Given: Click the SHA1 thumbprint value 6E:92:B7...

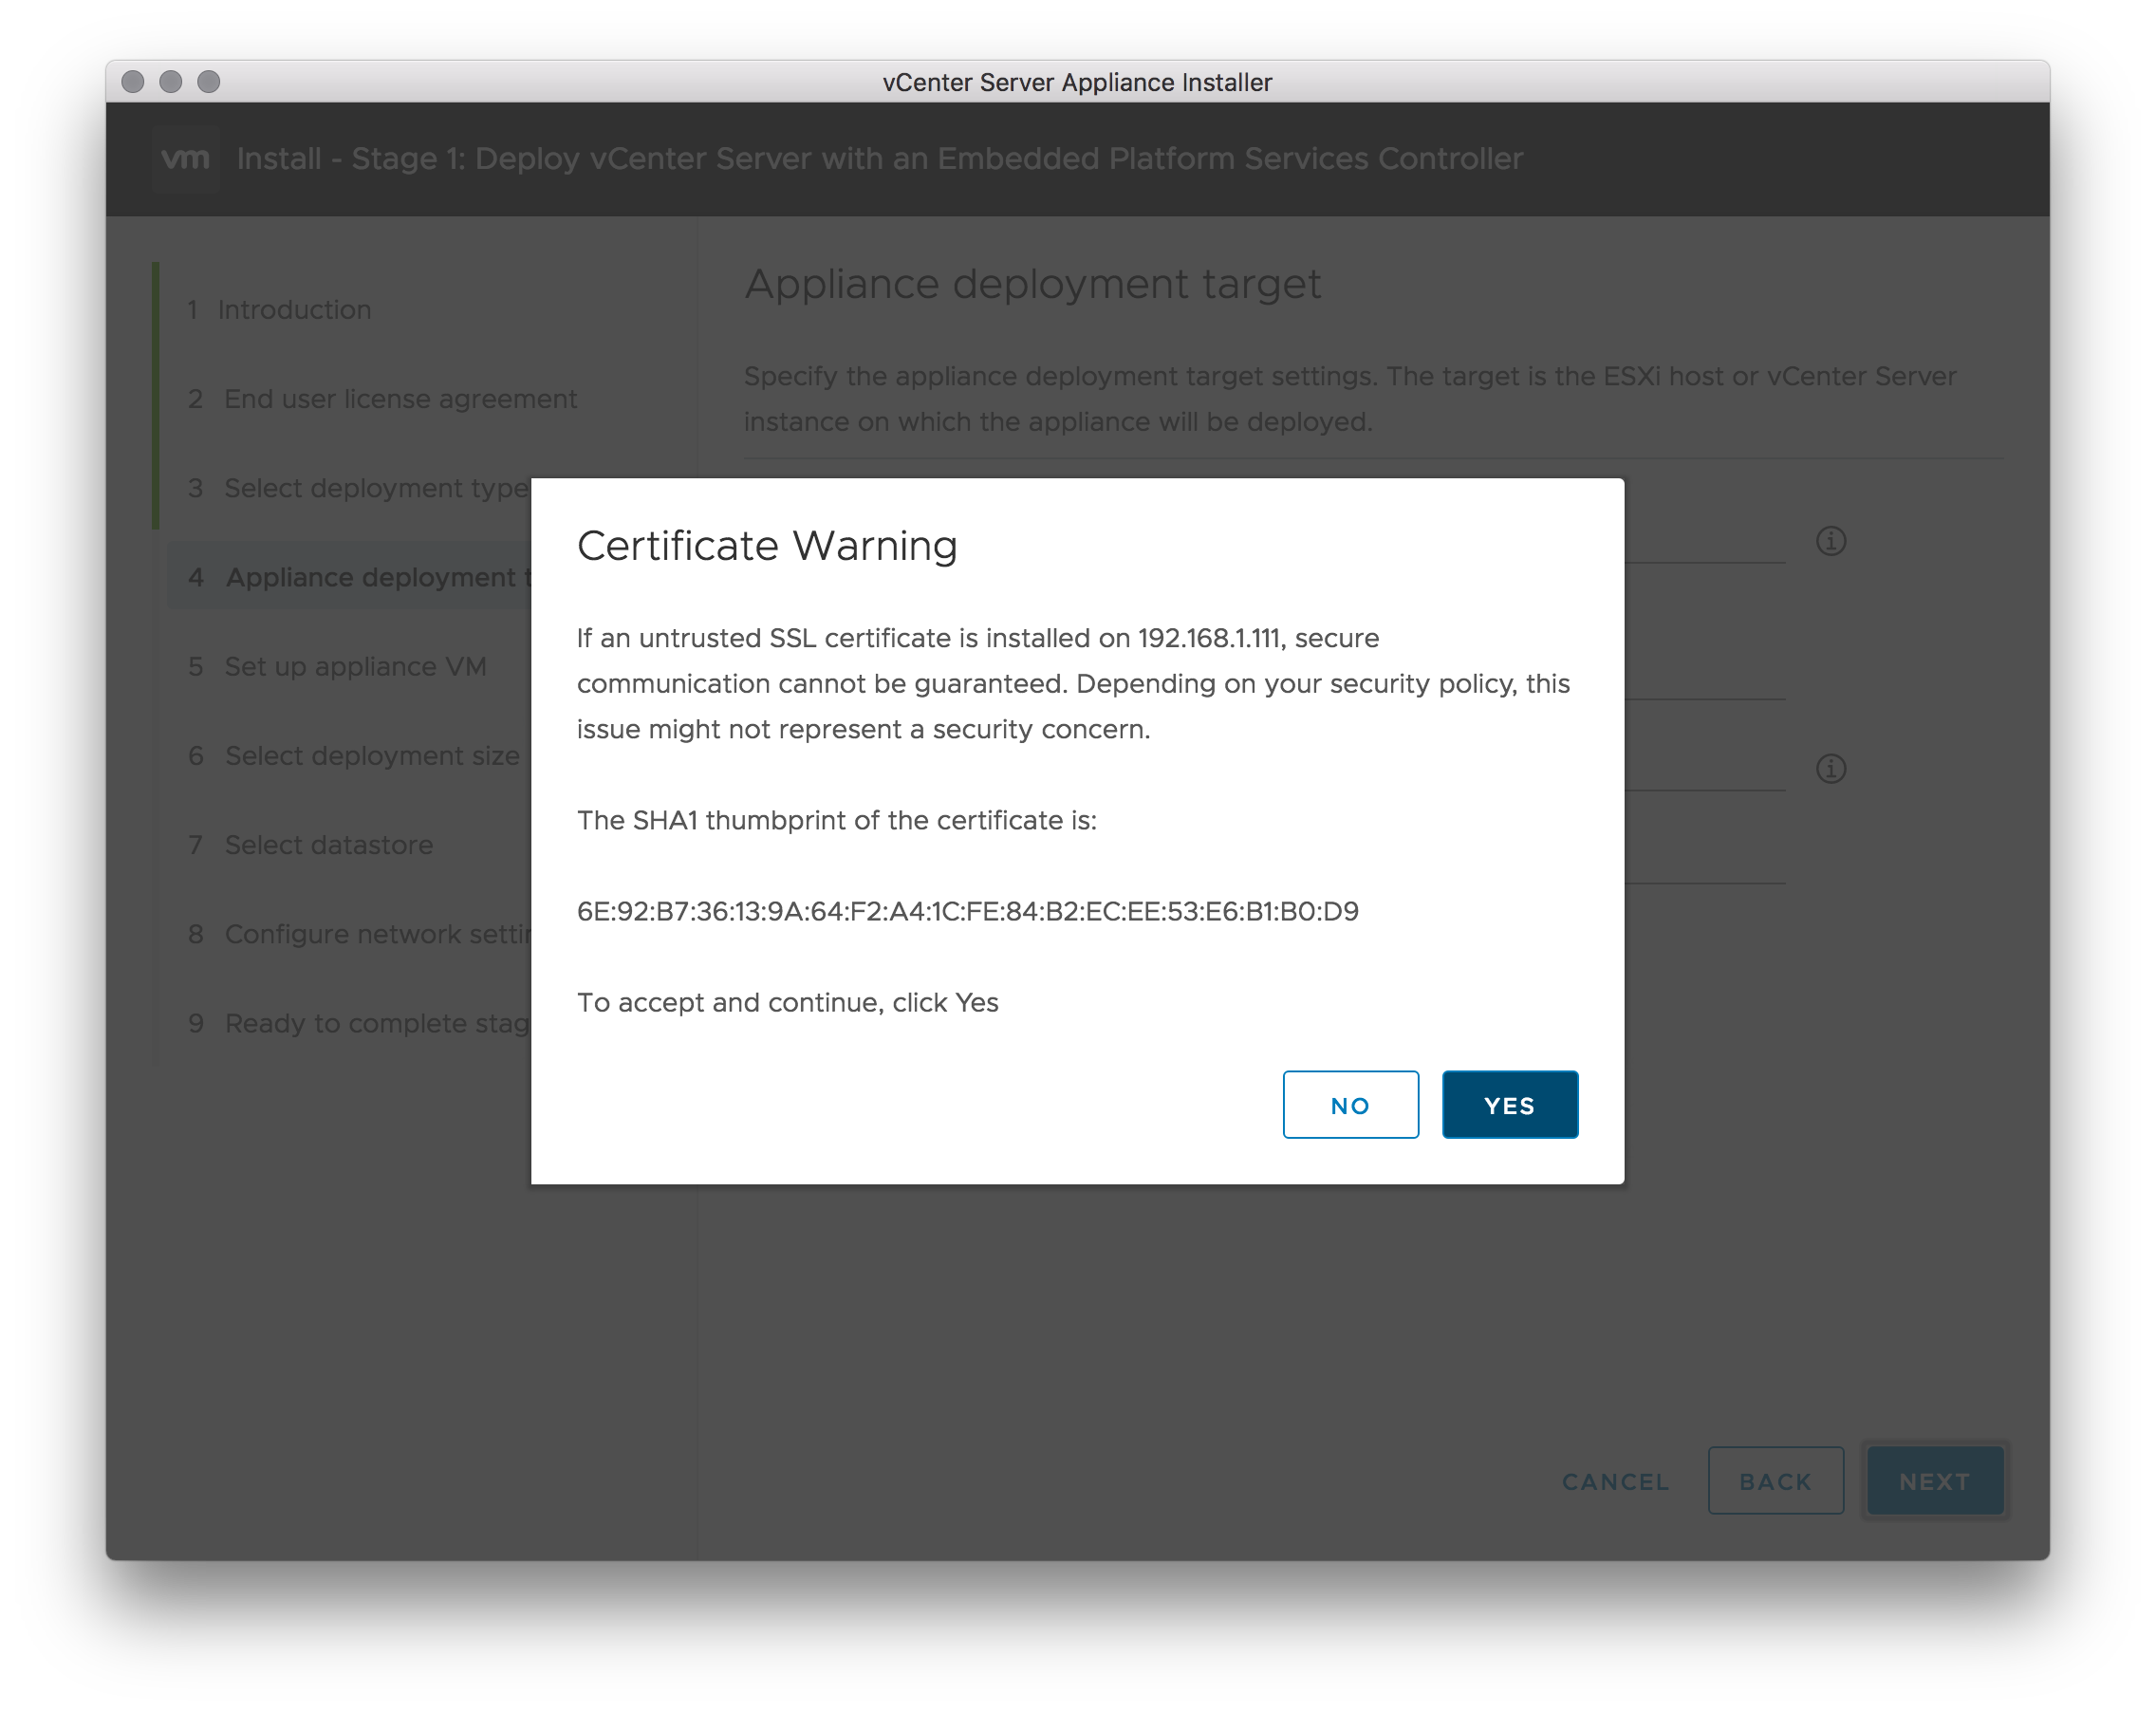Looking at the screenshot, I should 967,911.
